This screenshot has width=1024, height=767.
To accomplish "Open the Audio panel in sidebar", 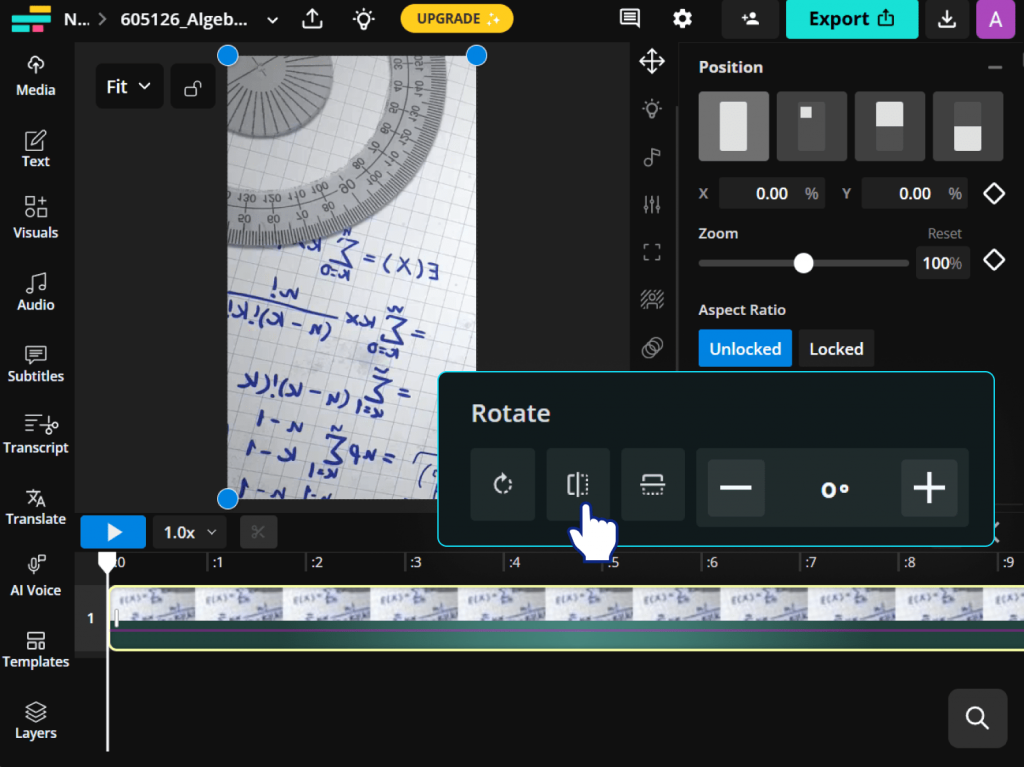I will tap(36, 291).
